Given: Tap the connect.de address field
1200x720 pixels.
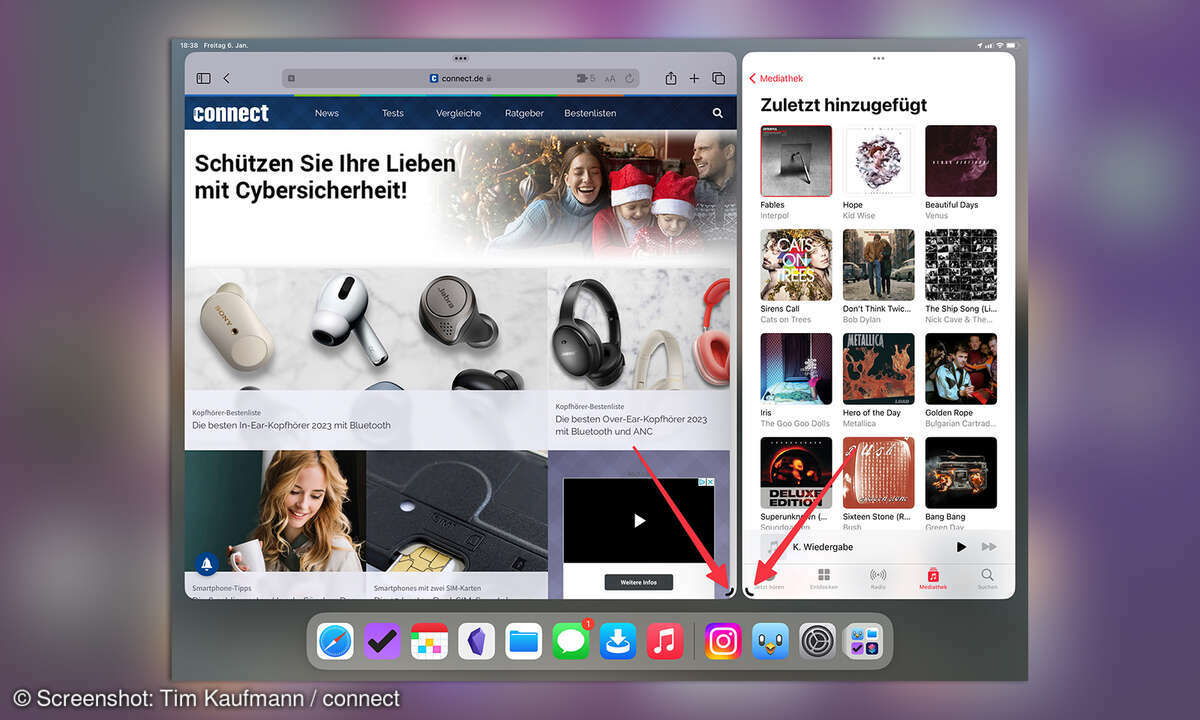Looking at the screenshot, I should pyautogui.click(x=461, y=78).
